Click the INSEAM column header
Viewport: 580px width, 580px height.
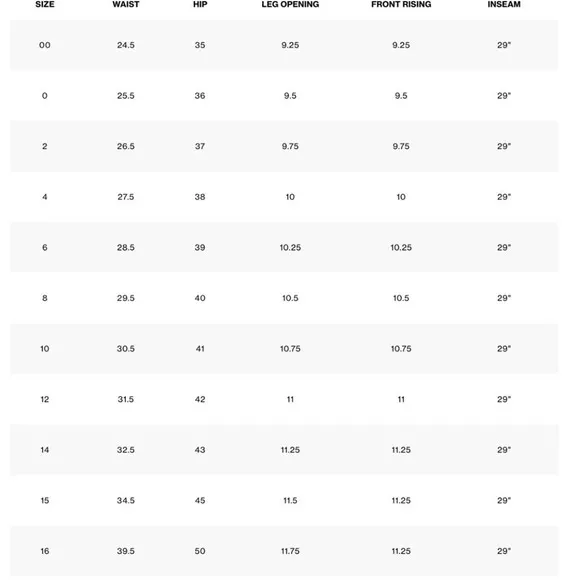[504, 4]
